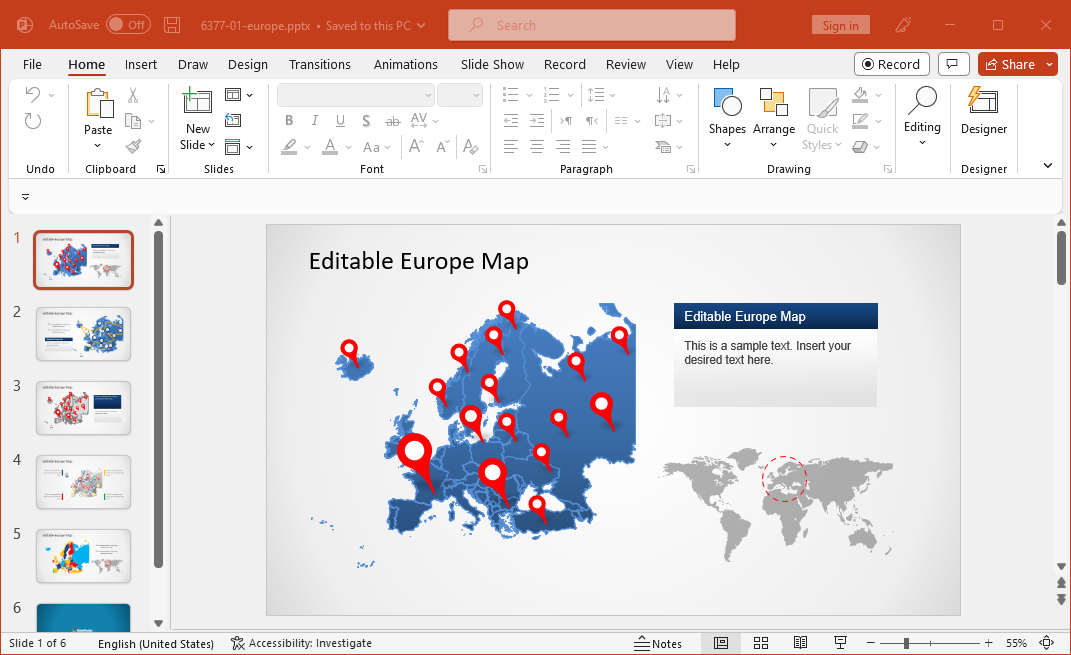Open the font name dropdown
1071x655 pixels.
coord(428,95)
